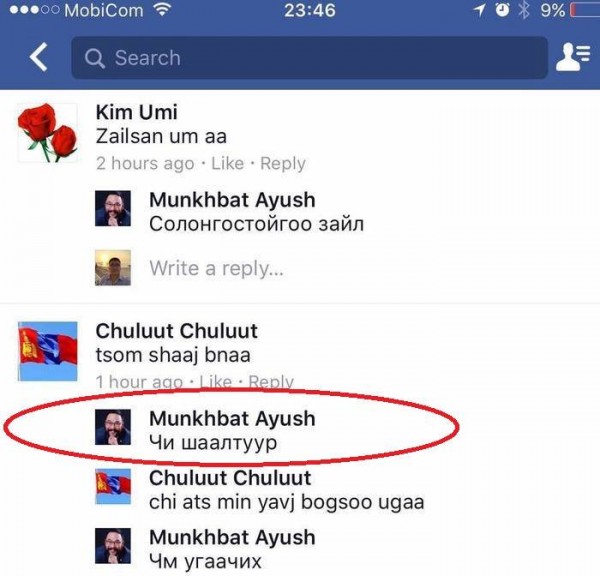600x576 pixels.
Task: Tap Chuluut Chuluut avatar beside chi ats reply
Action: click(x=113, y=486)
